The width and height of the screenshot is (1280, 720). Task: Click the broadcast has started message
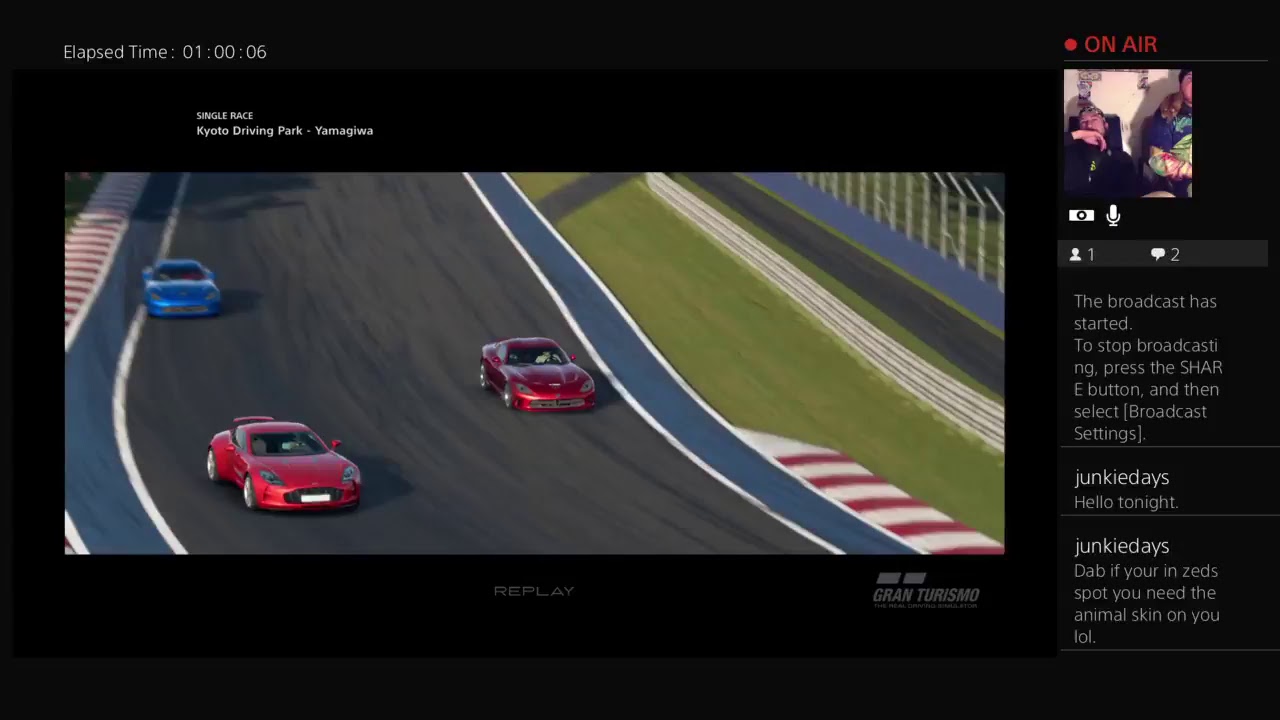(x=1148, y=367)
